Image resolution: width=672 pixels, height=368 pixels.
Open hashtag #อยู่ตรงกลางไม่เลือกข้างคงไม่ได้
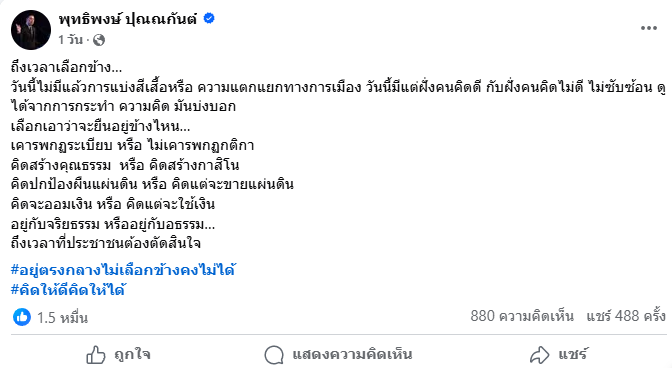pos(123,270)
